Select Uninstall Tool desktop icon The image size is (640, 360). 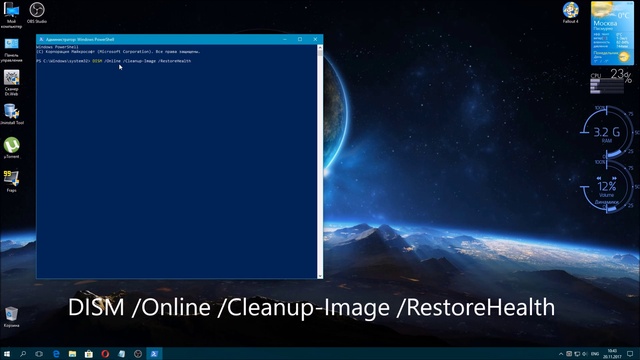[x=11, y=114]
